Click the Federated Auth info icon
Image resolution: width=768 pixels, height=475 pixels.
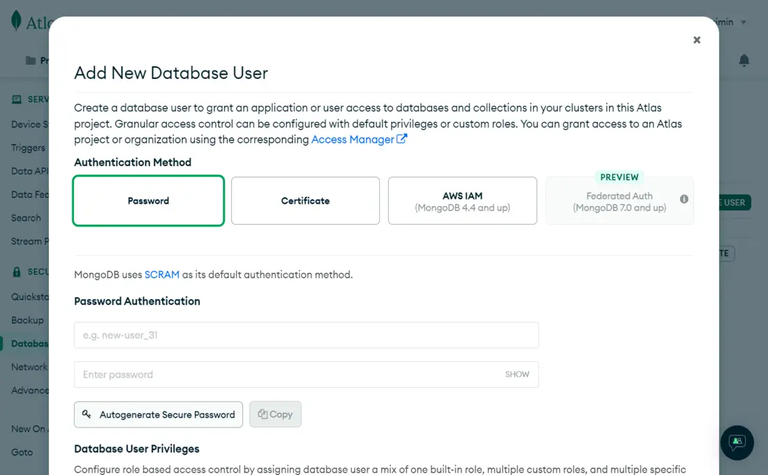click(684, 199)
